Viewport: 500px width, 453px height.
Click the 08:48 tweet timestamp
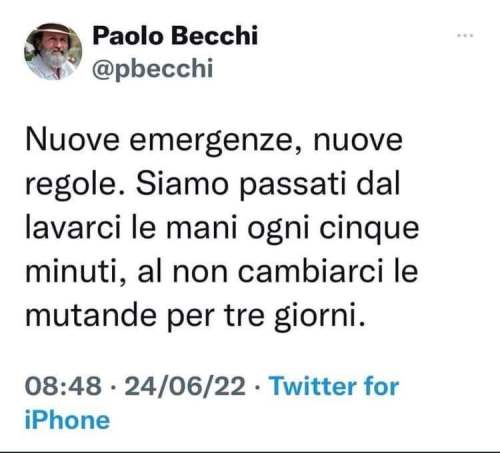63,386
